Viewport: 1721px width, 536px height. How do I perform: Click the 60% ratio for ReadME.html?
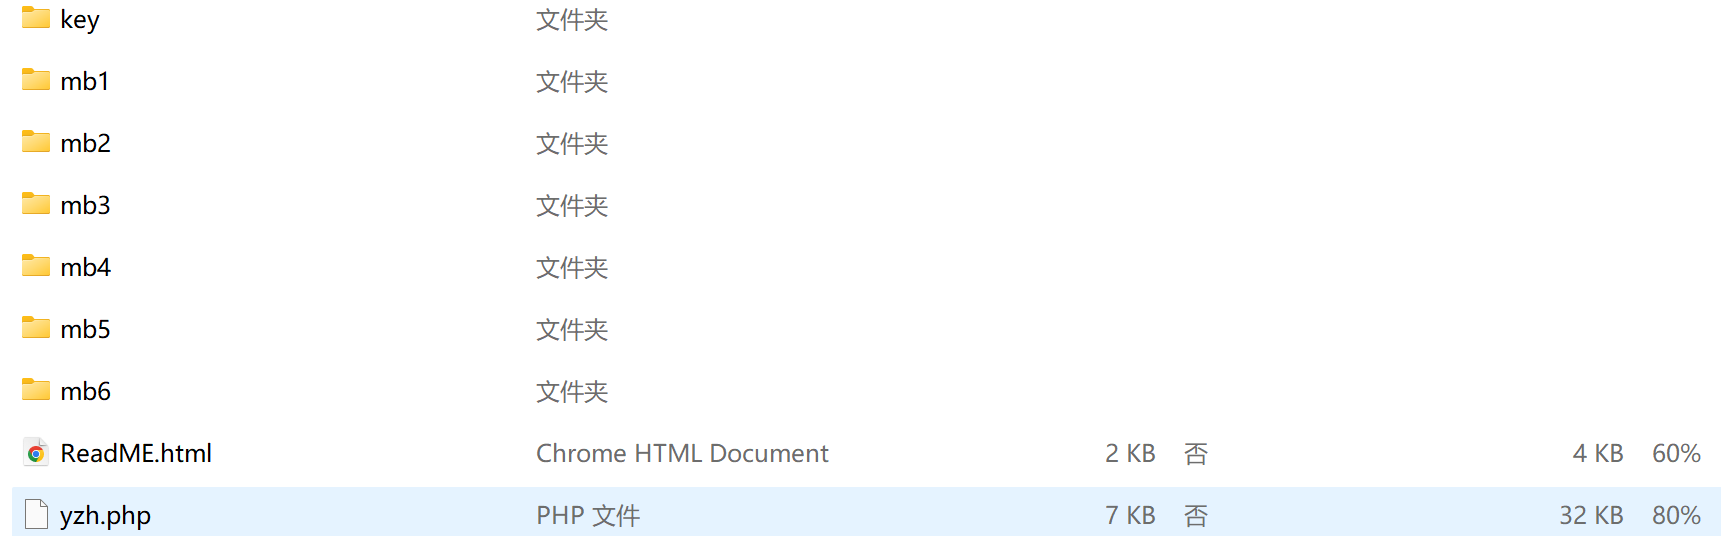1676,453
